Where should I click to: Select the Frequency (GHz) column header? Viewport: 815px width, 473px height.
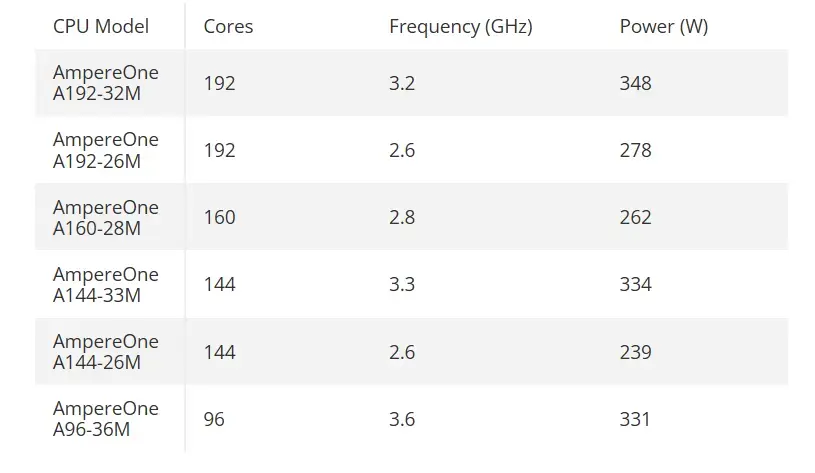coord(461,27)
